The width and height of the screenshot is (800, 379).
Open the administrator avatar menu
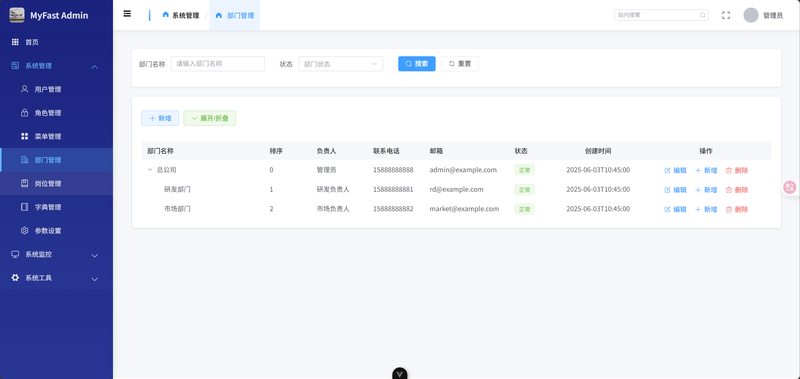tap(751, 15)
